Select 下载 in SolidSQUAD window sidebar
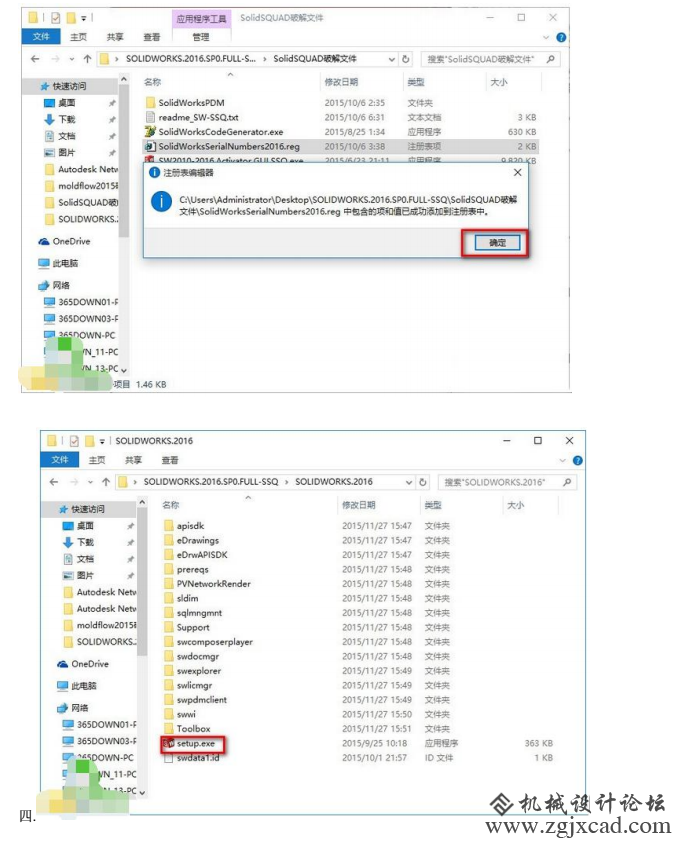 tap(67, 119)
